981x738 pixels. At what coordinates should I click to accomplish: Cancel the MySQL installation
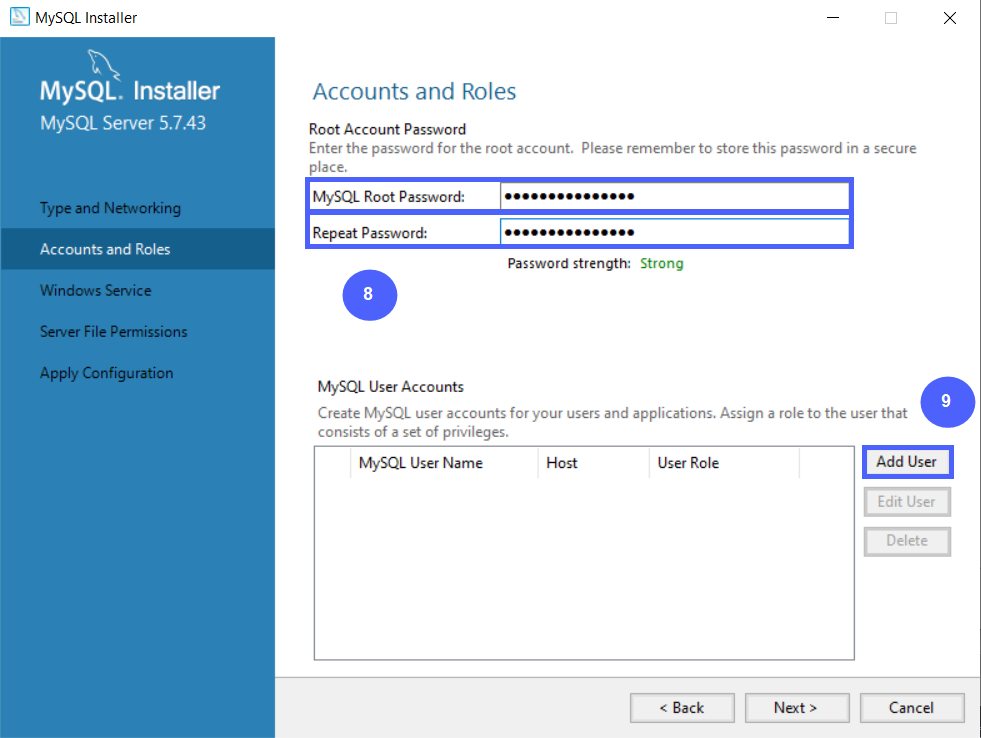tap(911, 707)
